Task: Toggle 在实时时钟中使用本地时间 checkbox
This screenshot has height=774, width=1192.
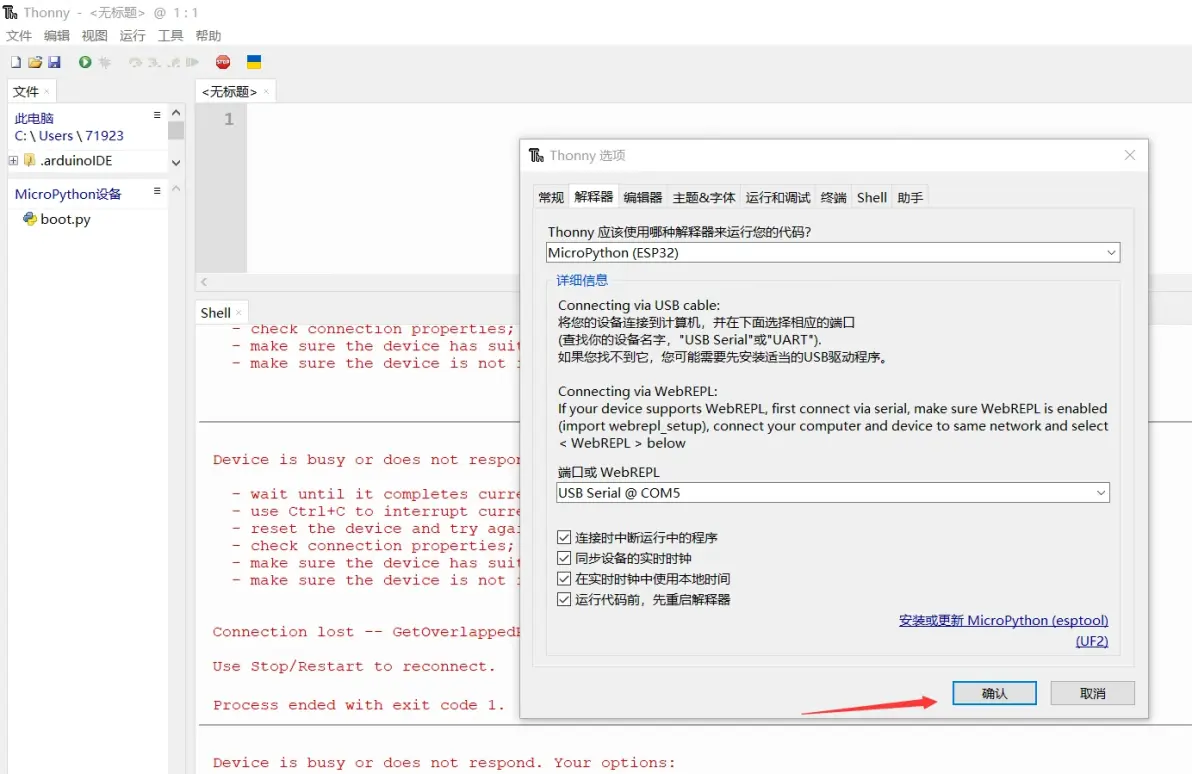Action: 564,579
